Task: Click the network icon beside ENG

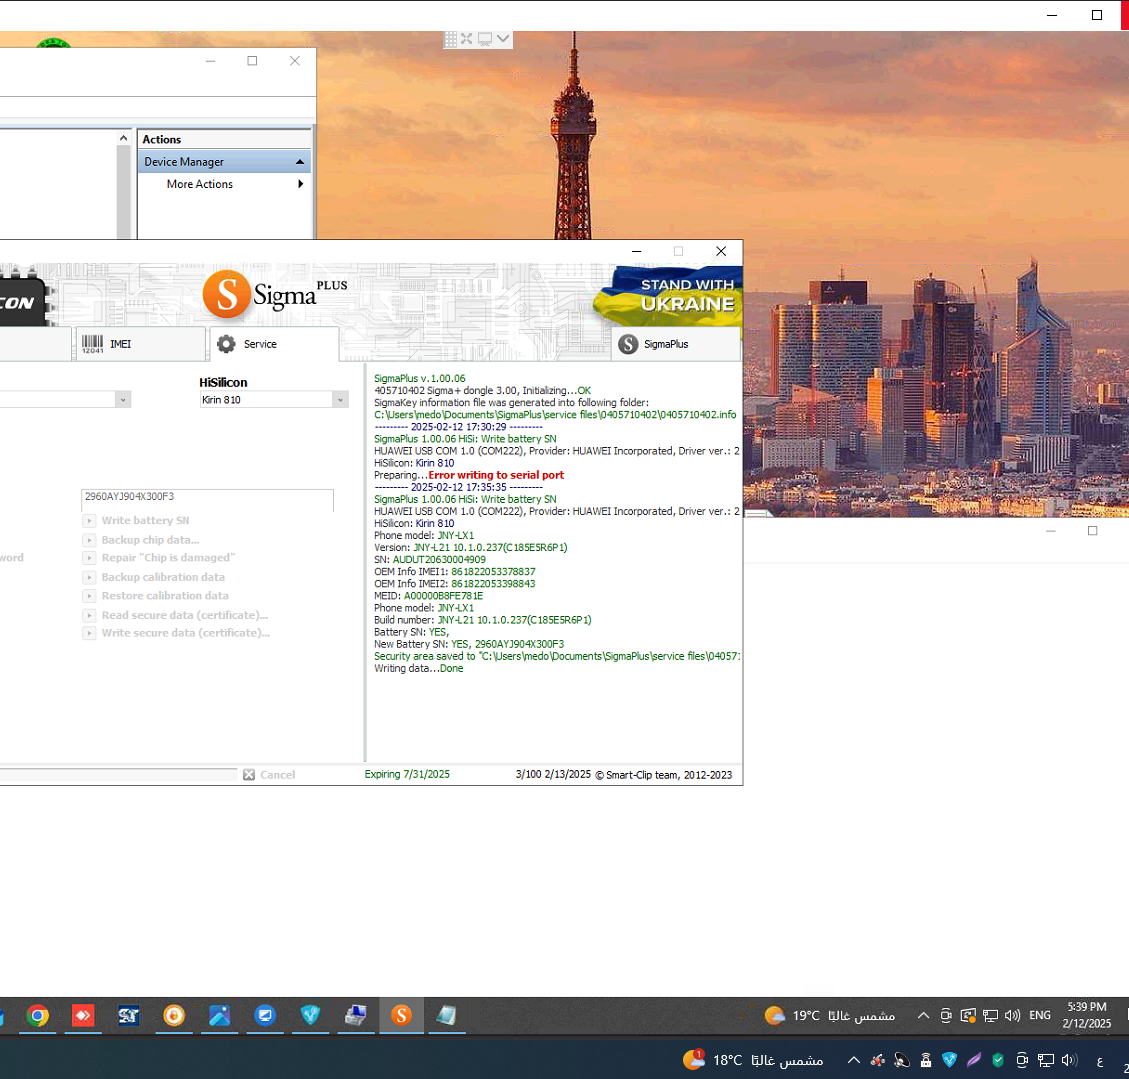Action: click(991, 1016)
